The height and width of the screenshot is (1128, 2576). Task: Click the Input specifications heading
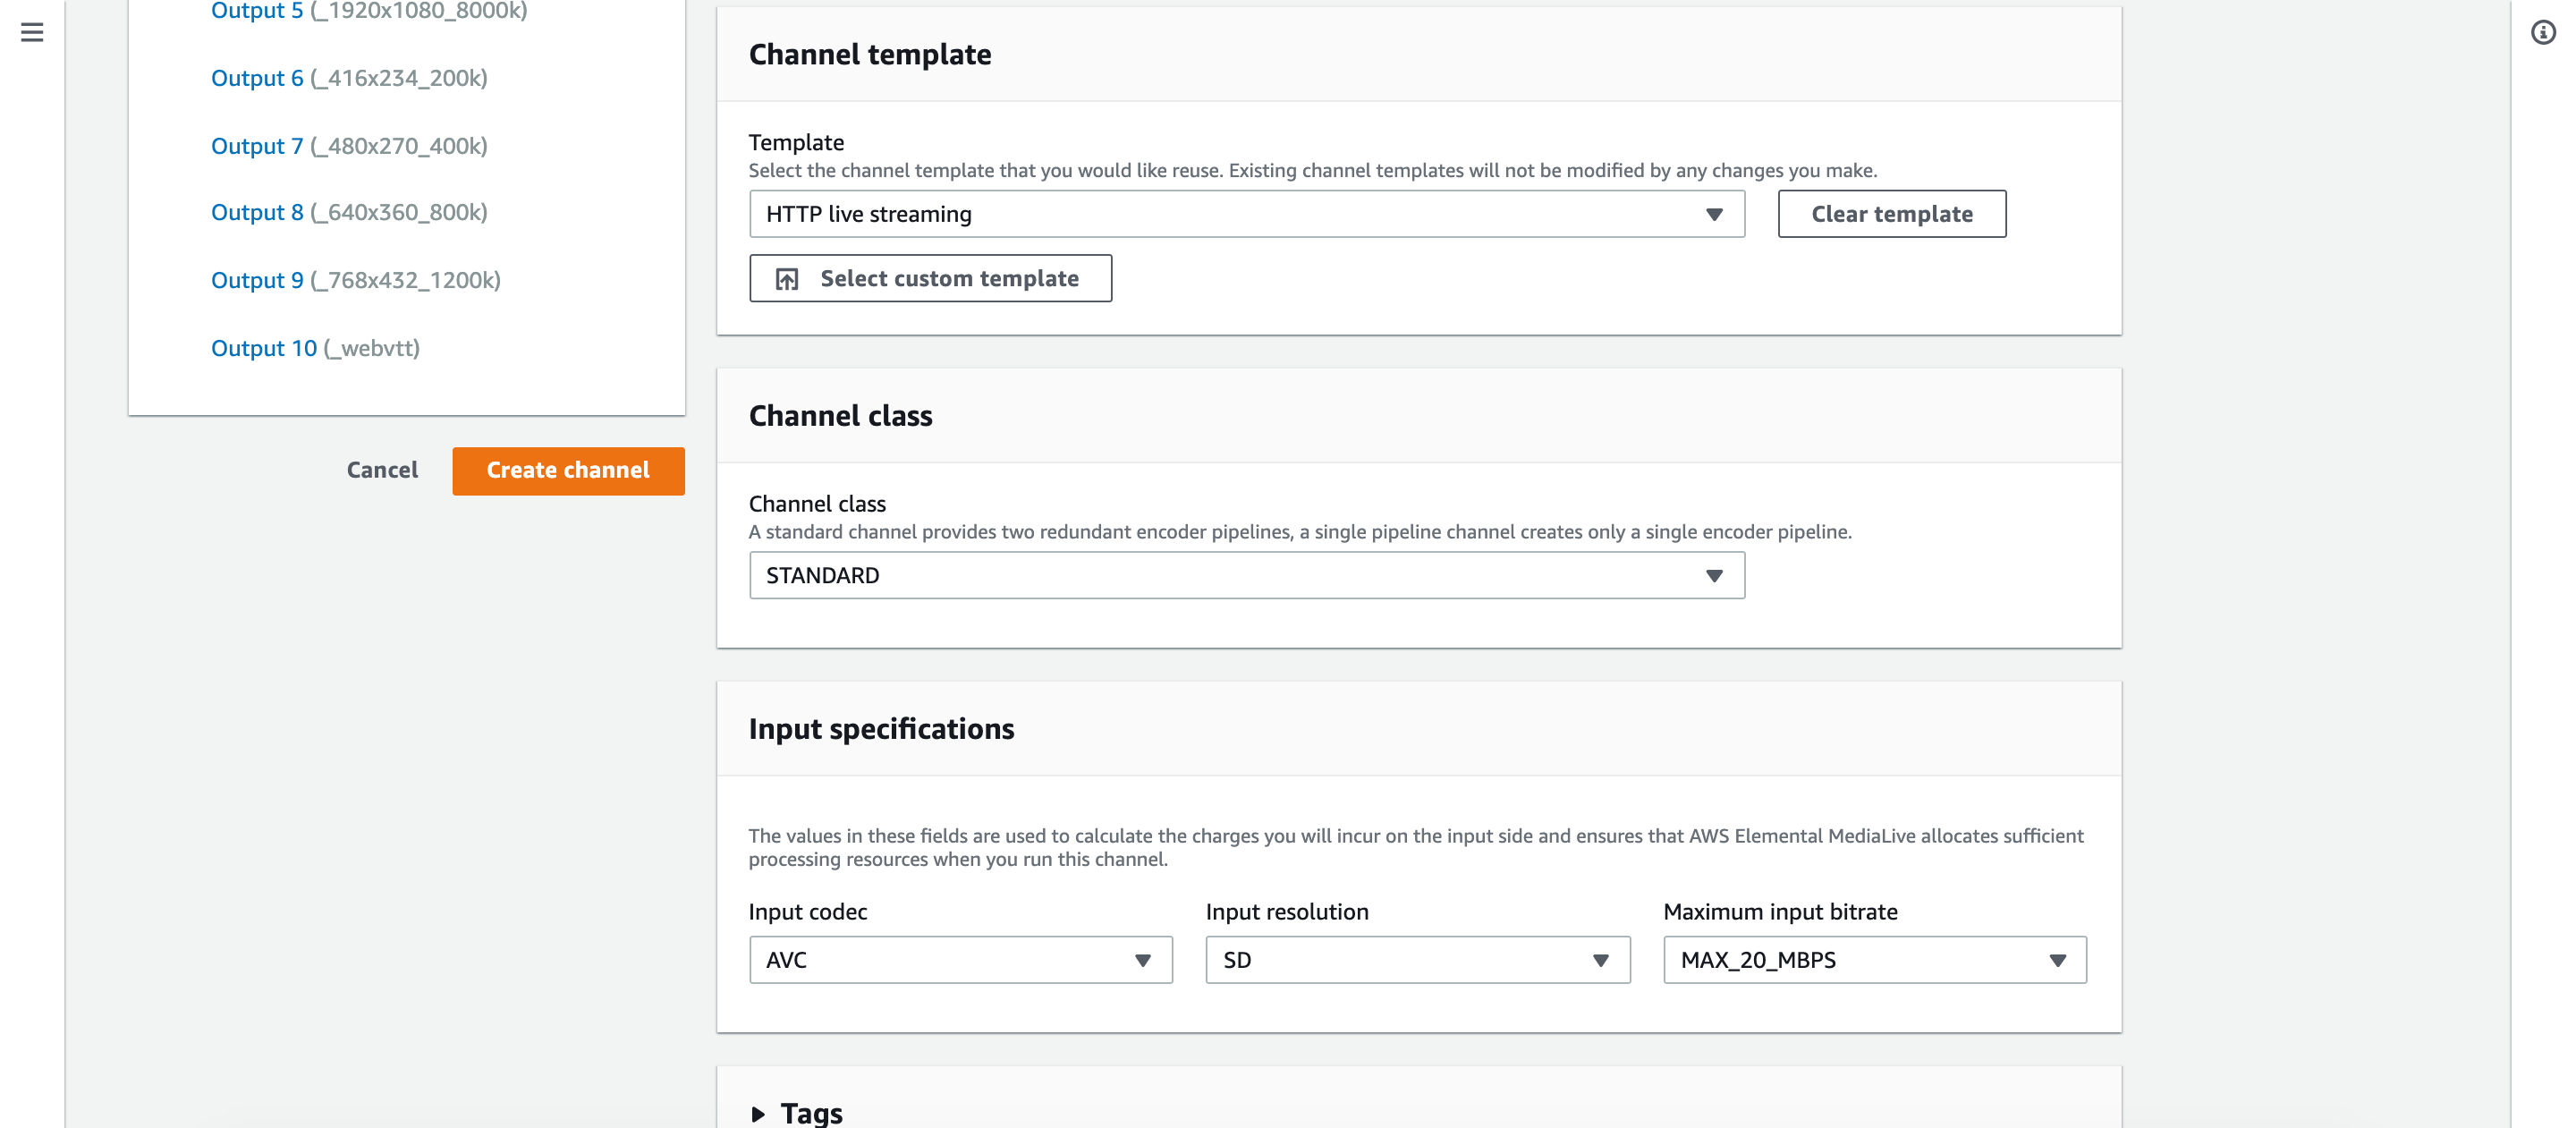[881, 729]
